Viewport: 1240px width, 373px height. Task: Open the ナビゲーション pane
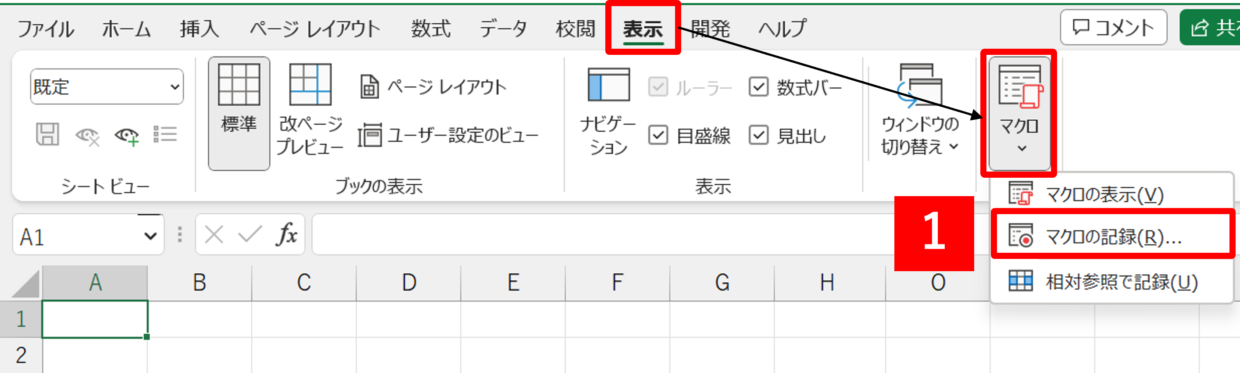[x=608, y=112]
